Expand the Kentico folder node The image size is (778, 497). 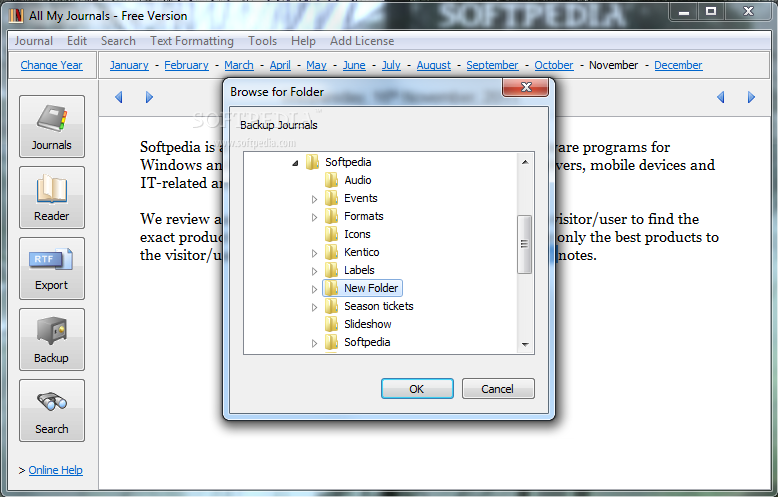point(314,253)
